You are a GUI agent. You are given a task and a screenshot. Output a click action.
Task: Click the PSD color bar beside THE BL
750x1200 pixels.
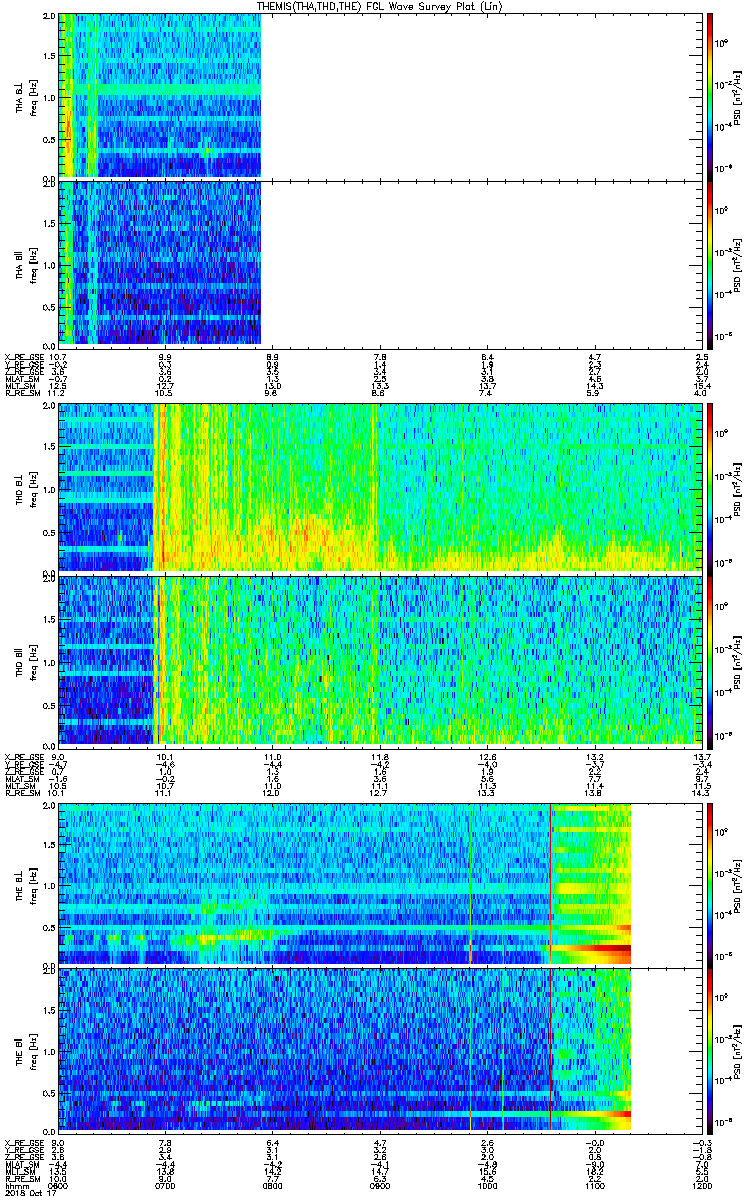(710, 884)
